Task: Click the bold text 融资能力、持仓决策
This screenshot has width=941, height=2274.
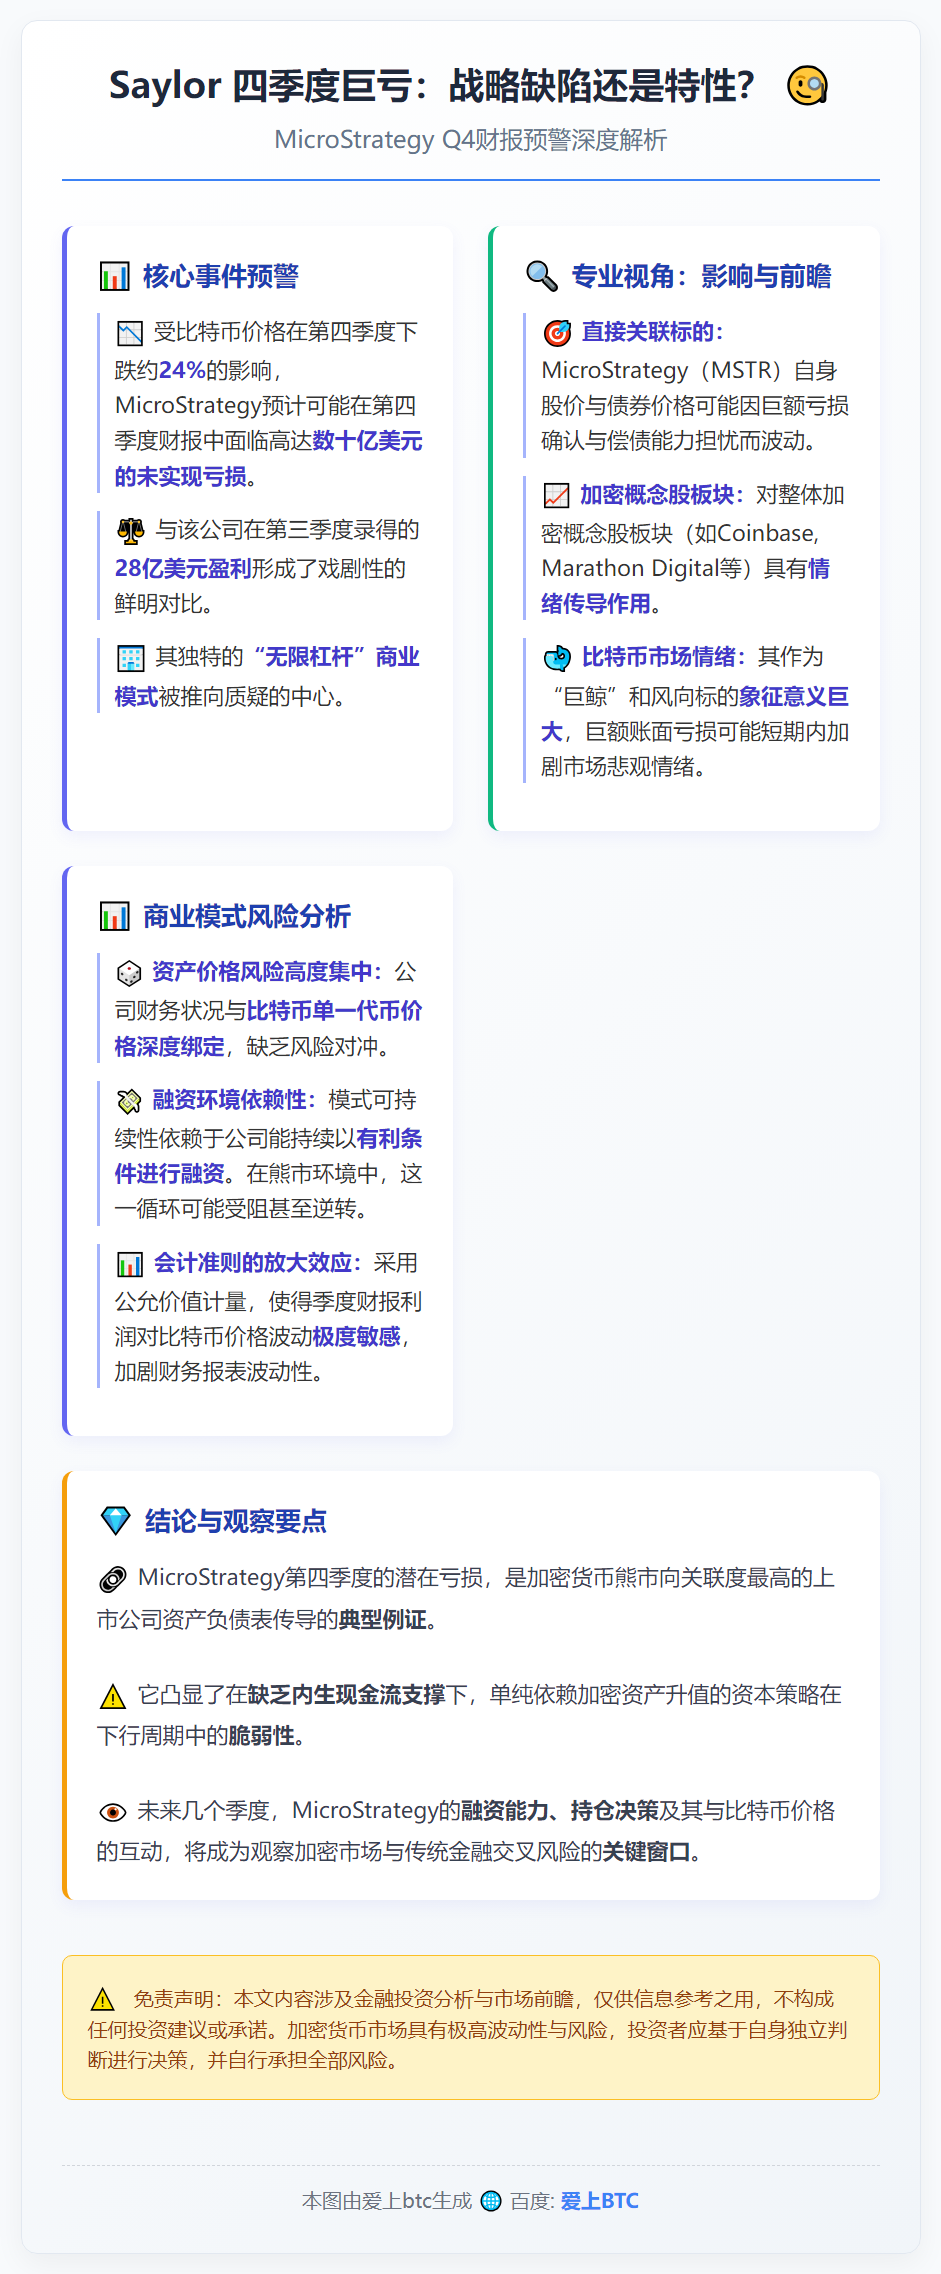Action: 558,1811
